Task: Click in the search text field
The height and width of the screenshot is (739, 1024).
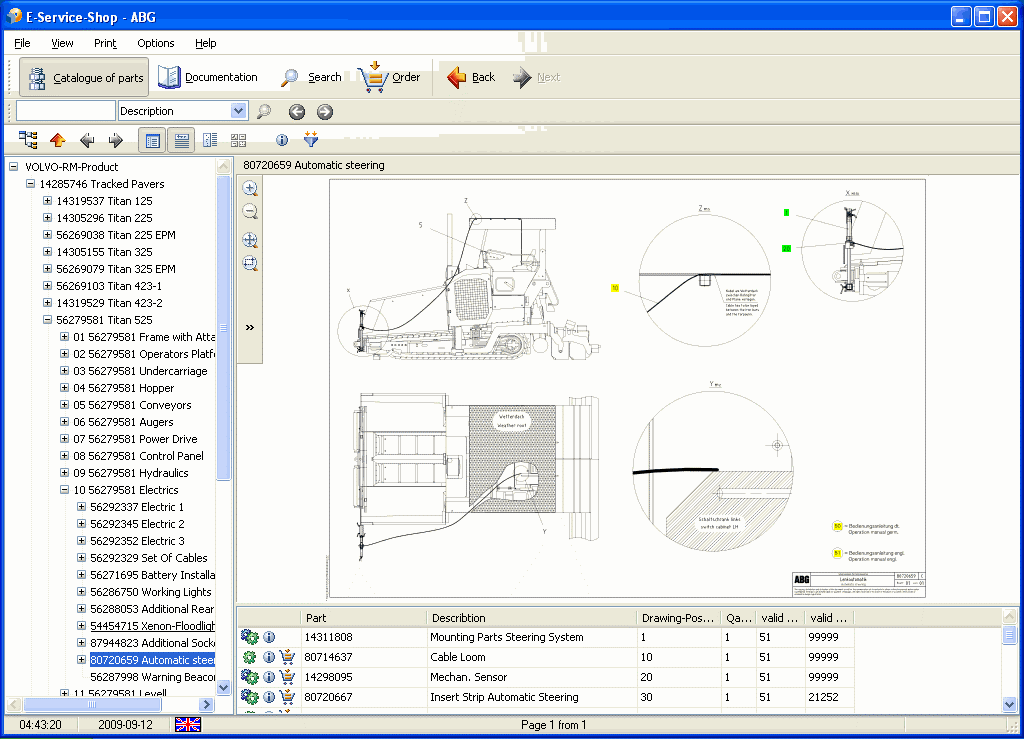Action: (65, 111)
